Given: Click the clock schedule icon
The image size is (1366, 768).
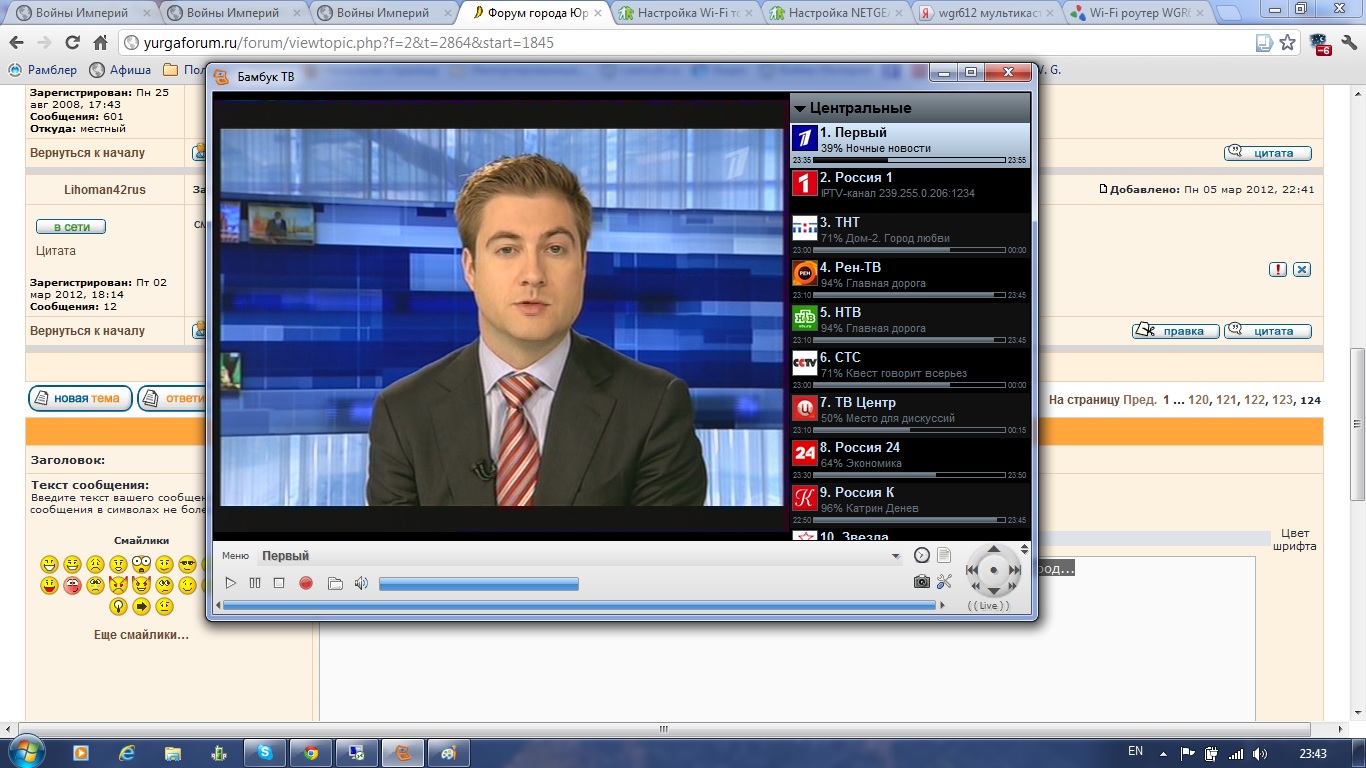Looking at the screenshot, I should [x=922, y=556].
